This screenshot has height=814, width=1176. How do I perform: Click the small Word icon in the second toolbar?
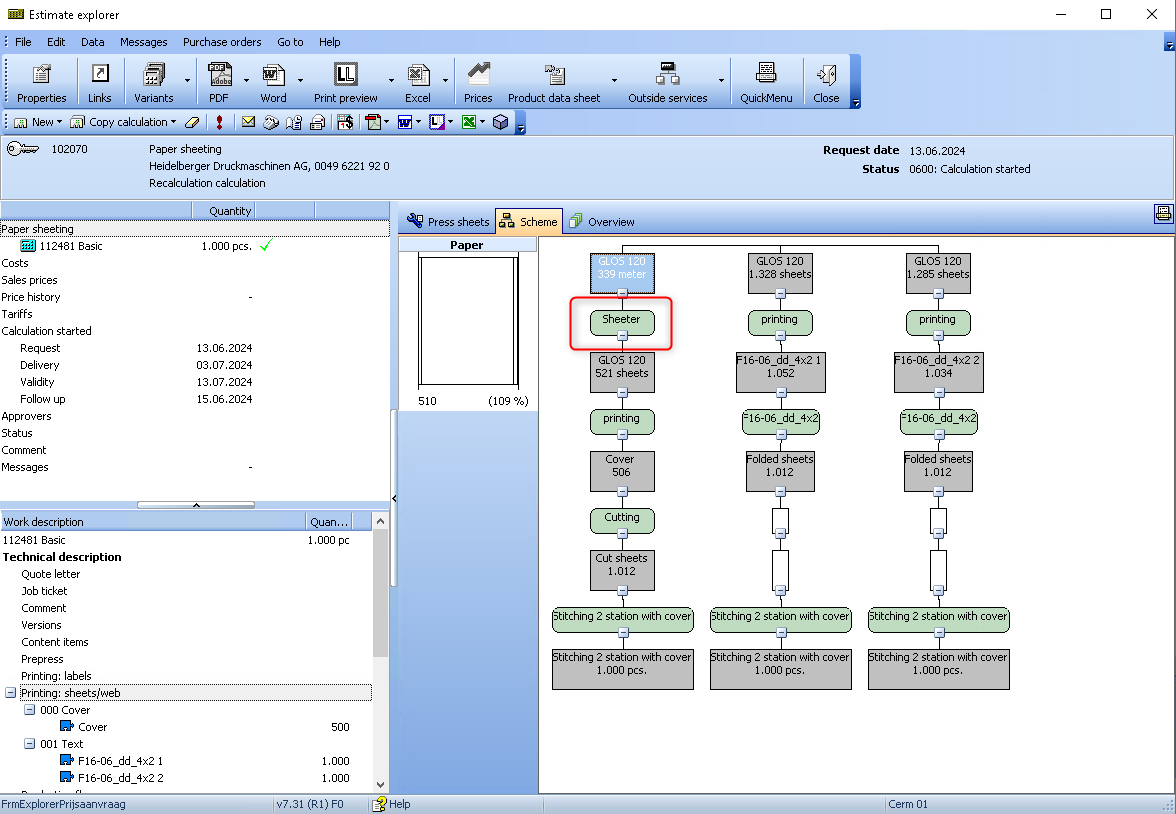(x=404, y=122)
